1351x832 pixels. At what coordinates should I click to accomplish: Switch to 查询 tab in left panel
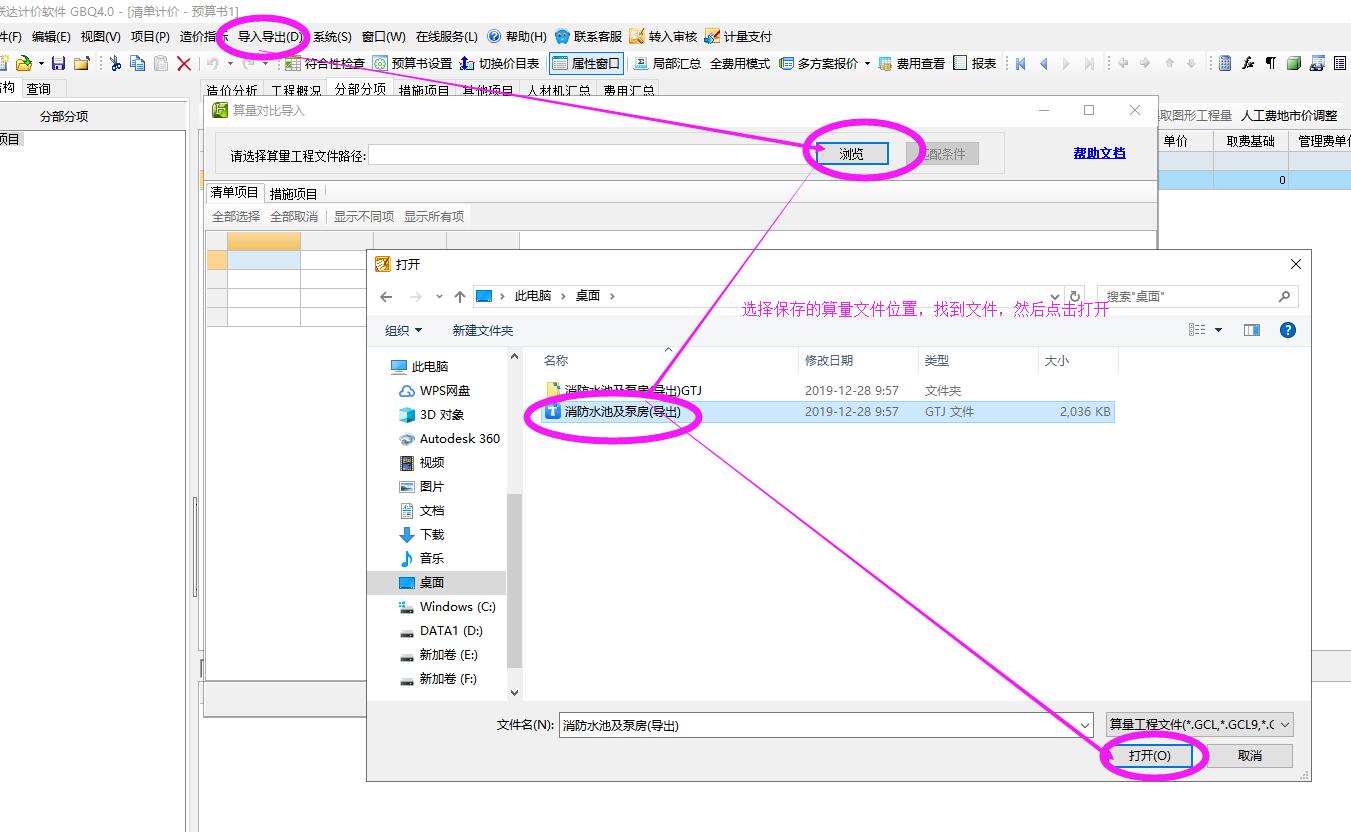[x=38, y=89]
